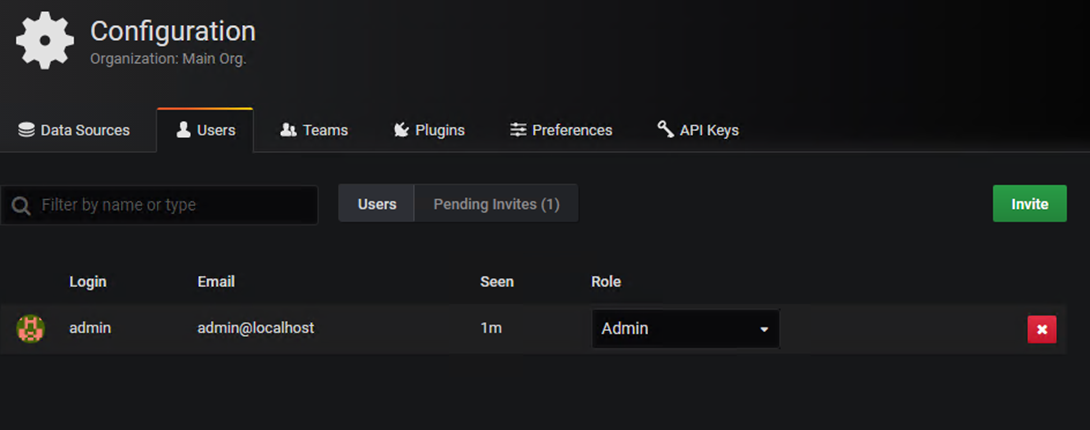Click the API Keys key icon

click(665, 129)
